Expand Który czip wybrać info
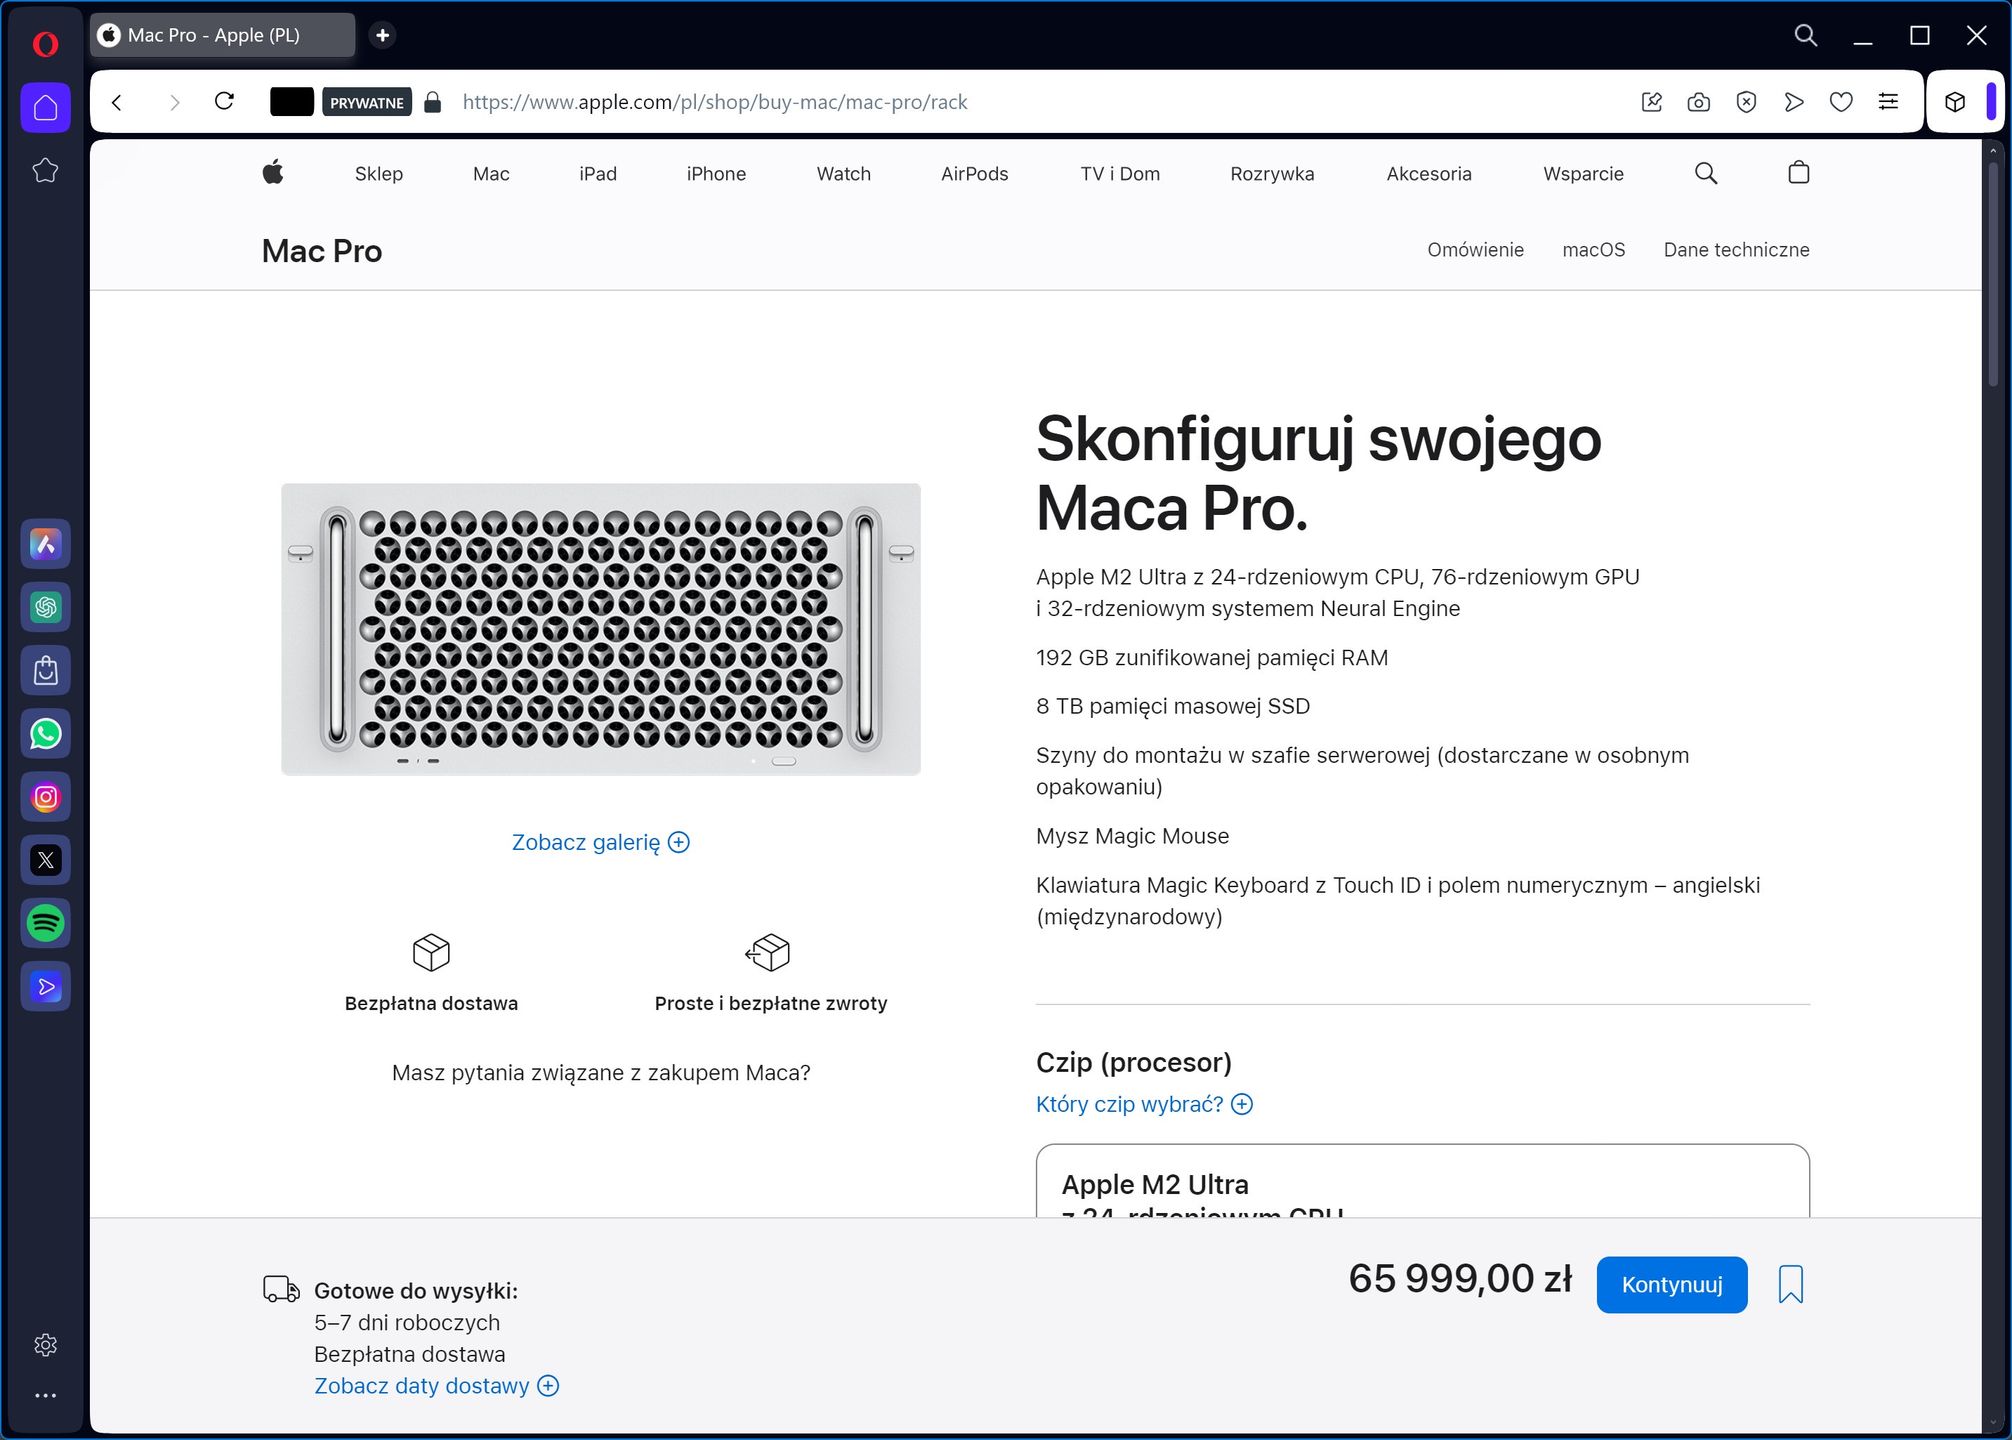 coord(1144,1104)
